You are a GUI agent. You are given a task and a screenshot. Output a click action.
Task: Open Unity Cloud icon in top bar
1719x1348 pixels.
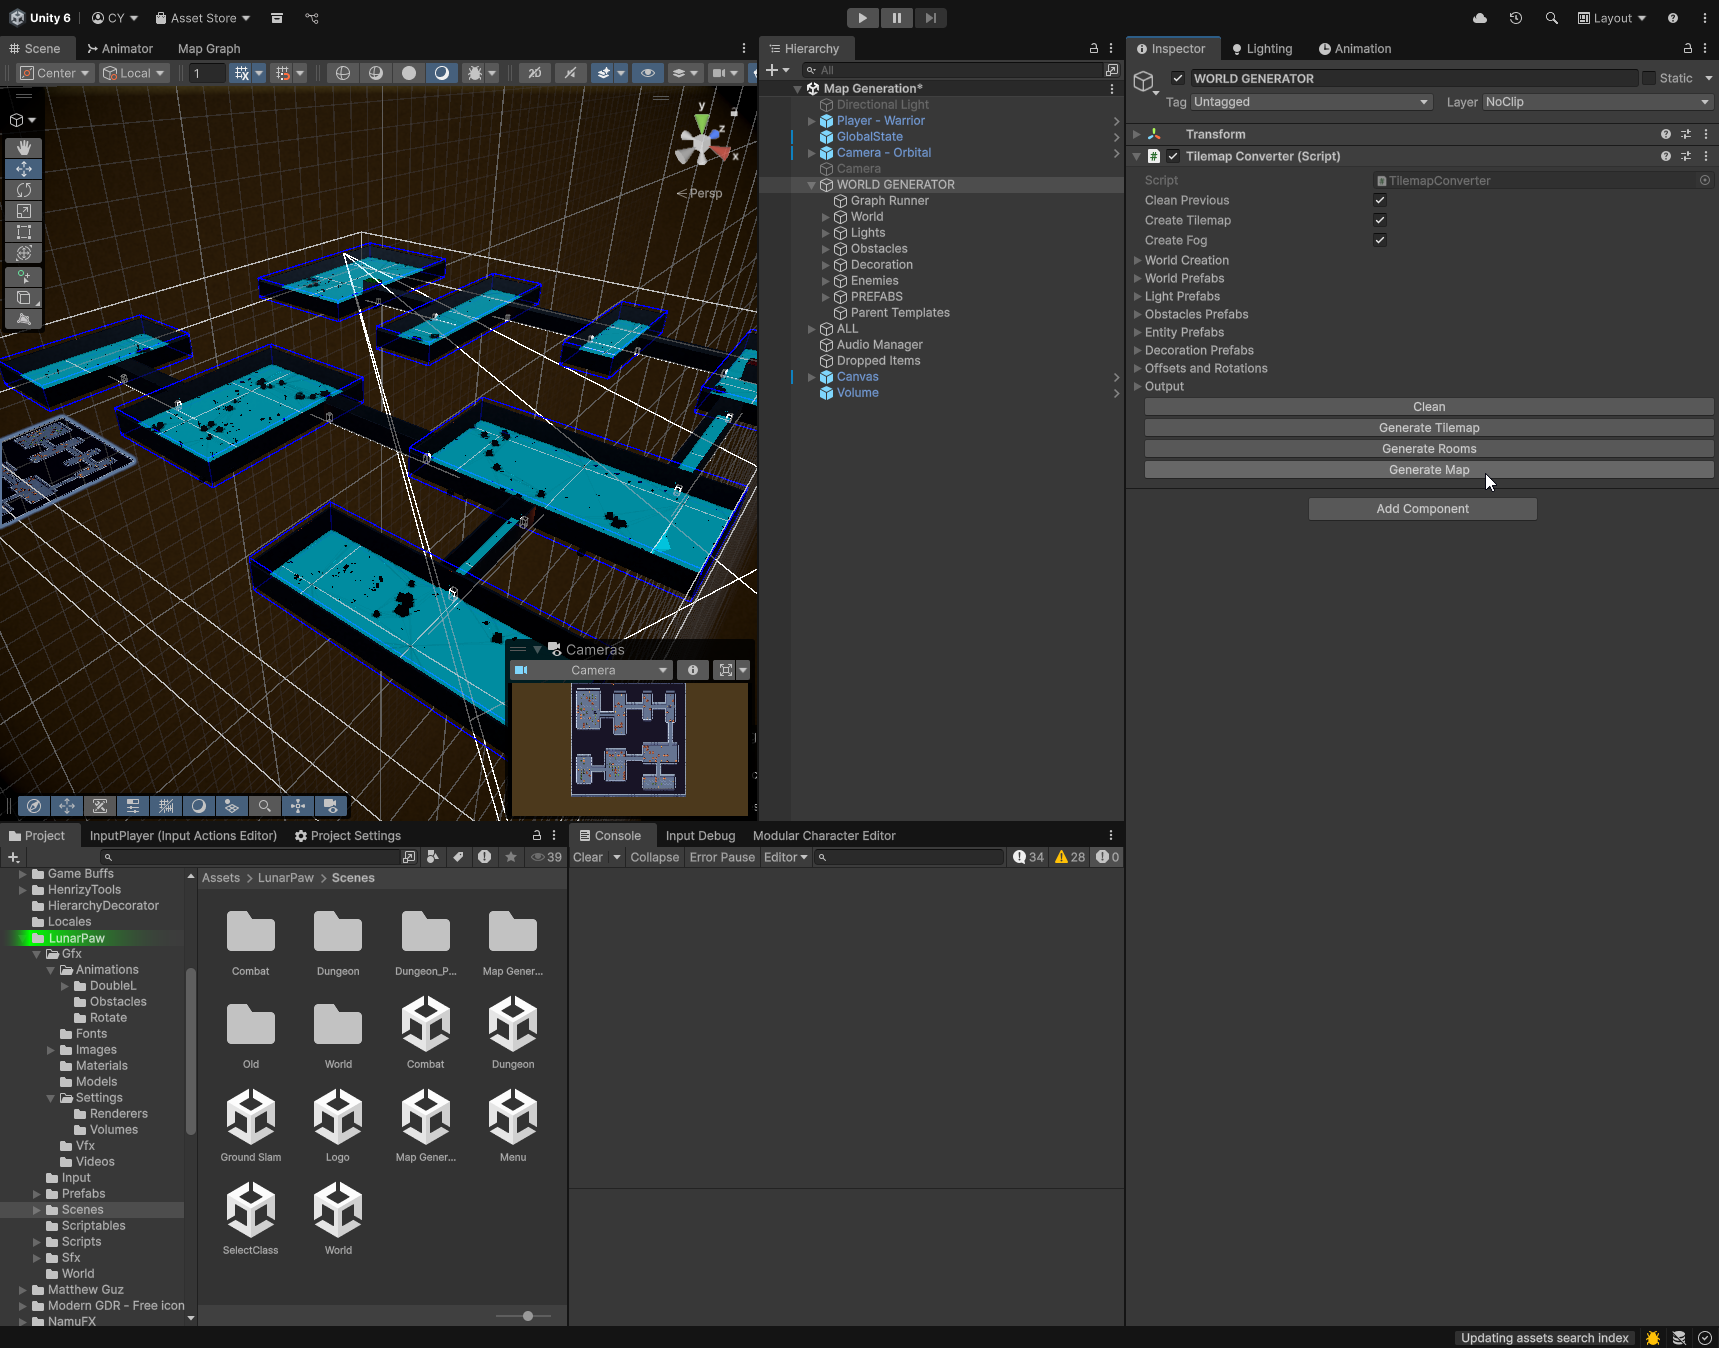tap(1480, 18)
